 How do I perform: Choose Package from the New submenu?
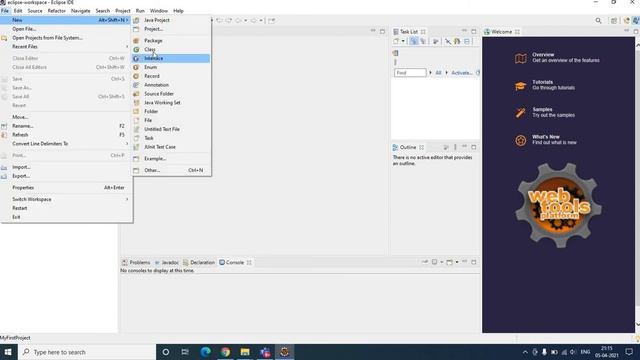(153, 40)
